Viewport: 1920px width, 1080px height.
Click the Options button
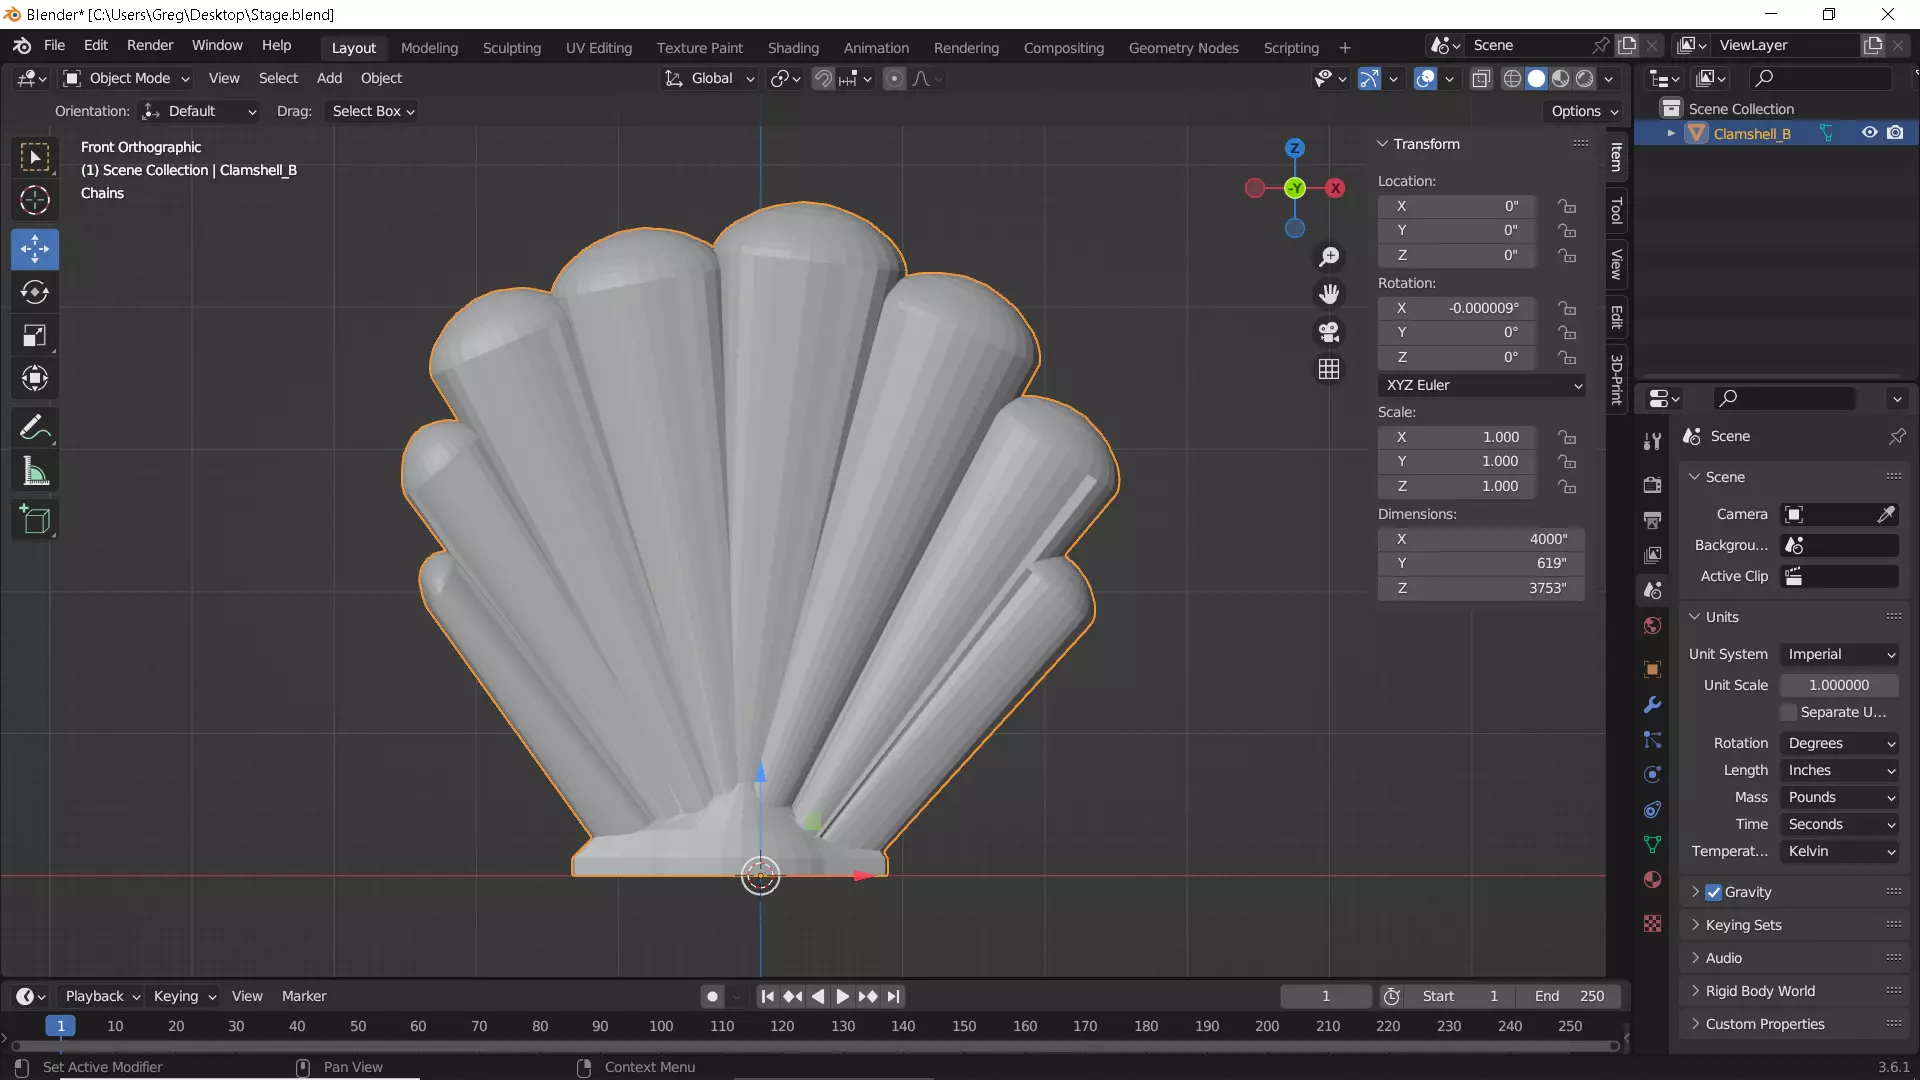point(1584,111)
